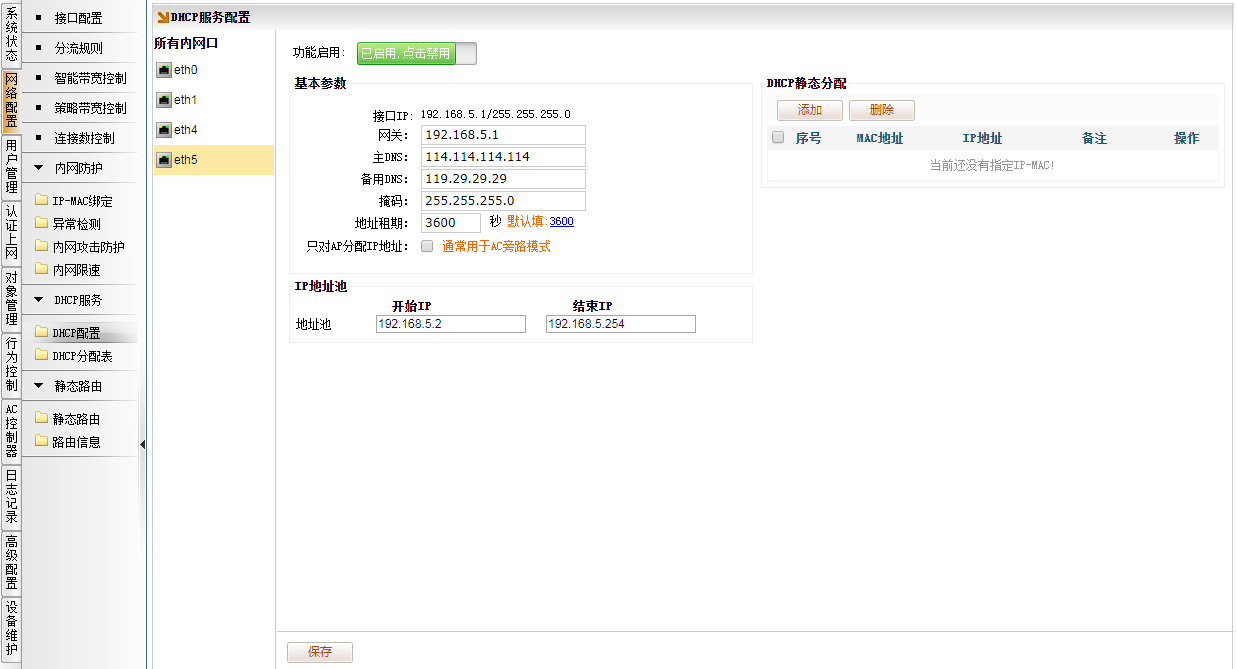Switch to 日志记录 vertical tab
The height and width of the screenshot is (669, 1237).
(x=11, y=497)
